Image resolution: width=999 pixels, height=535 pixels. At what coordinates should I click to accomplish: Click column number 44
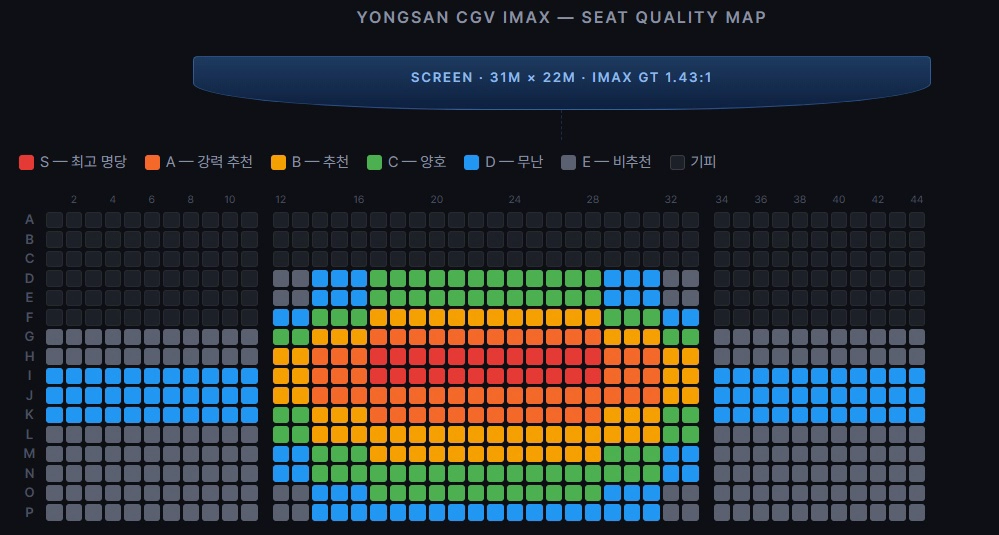click(x=917, y=199)
